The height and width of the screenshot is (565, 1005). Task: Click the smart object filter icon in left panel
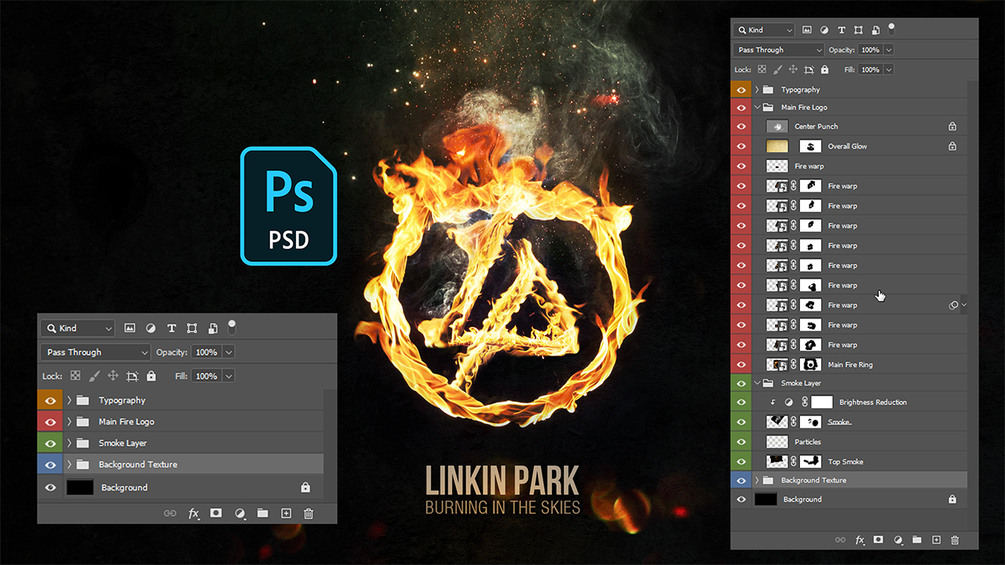[x=213, y=328]
